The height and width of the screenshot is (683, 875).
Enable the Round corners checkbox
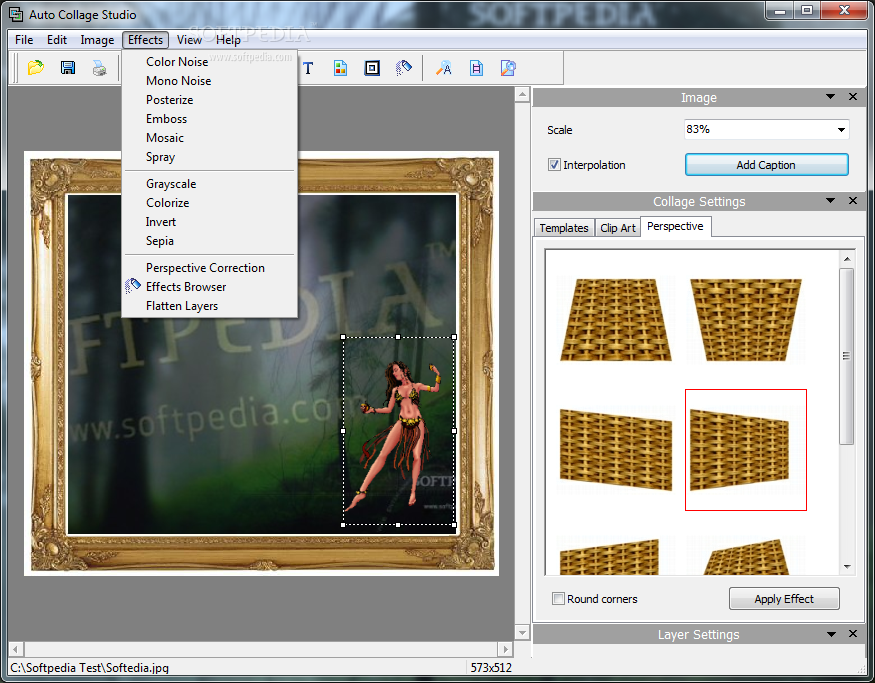(x=558, y=599)
